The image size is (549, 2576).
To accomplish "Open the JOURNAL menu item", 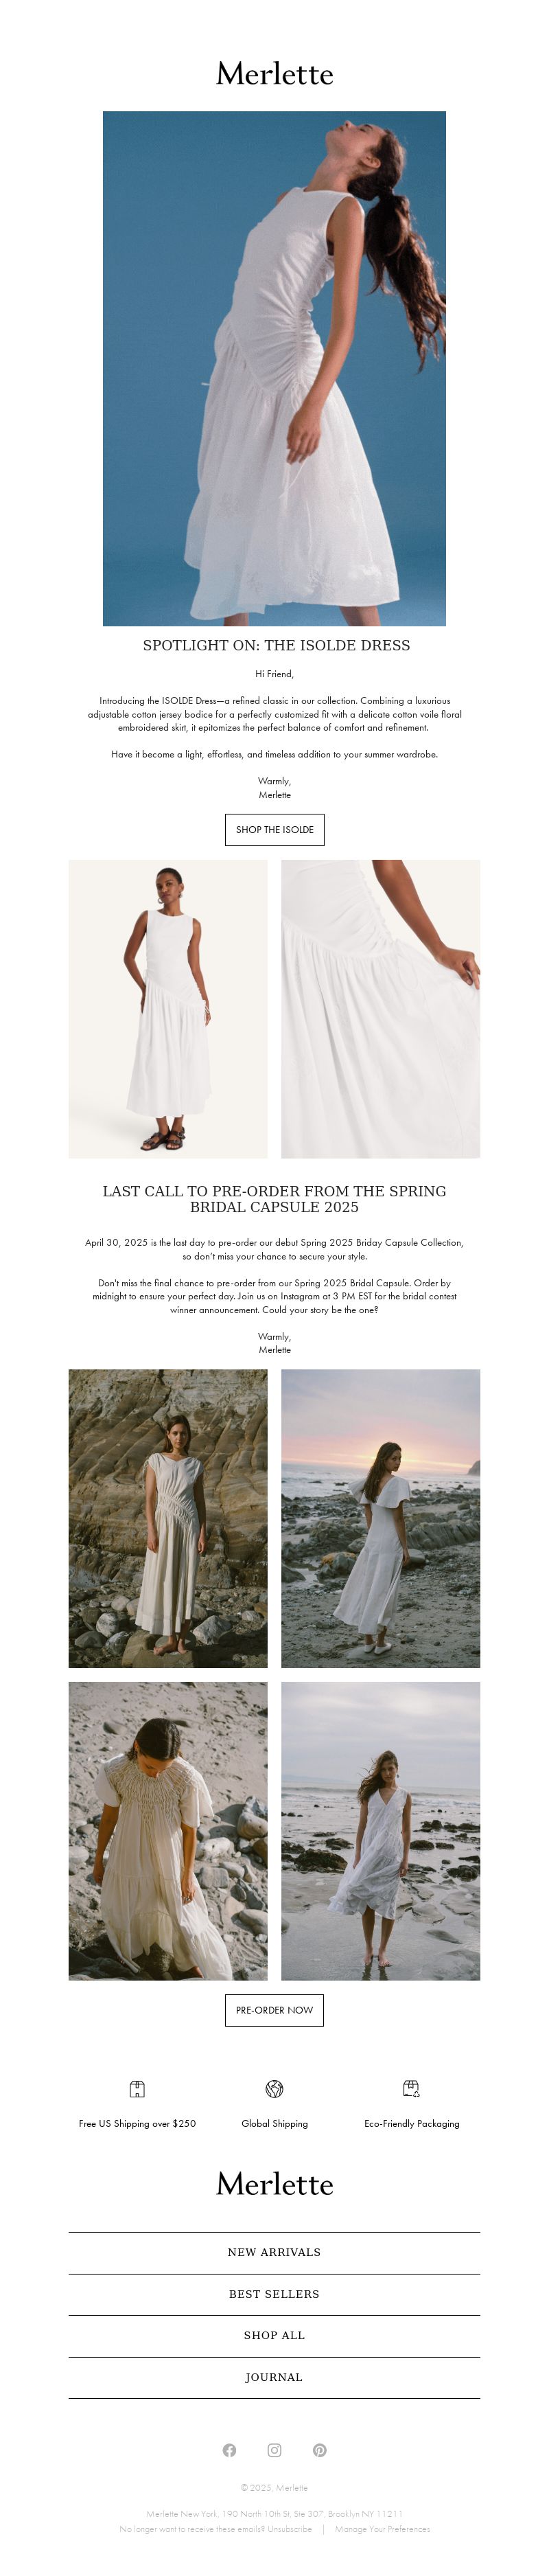I will [x=274, y=2377].
